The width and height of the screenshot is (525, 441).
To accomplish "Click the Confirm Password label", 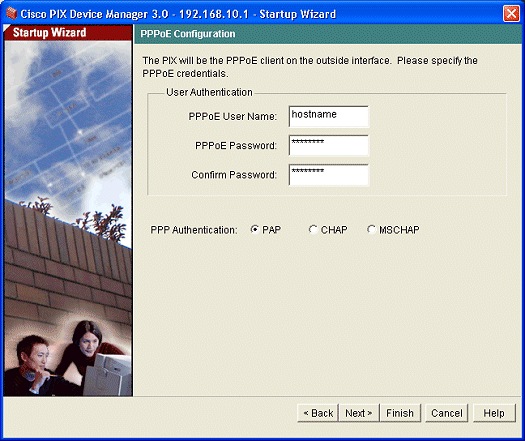I will click(x=234, y=175).
